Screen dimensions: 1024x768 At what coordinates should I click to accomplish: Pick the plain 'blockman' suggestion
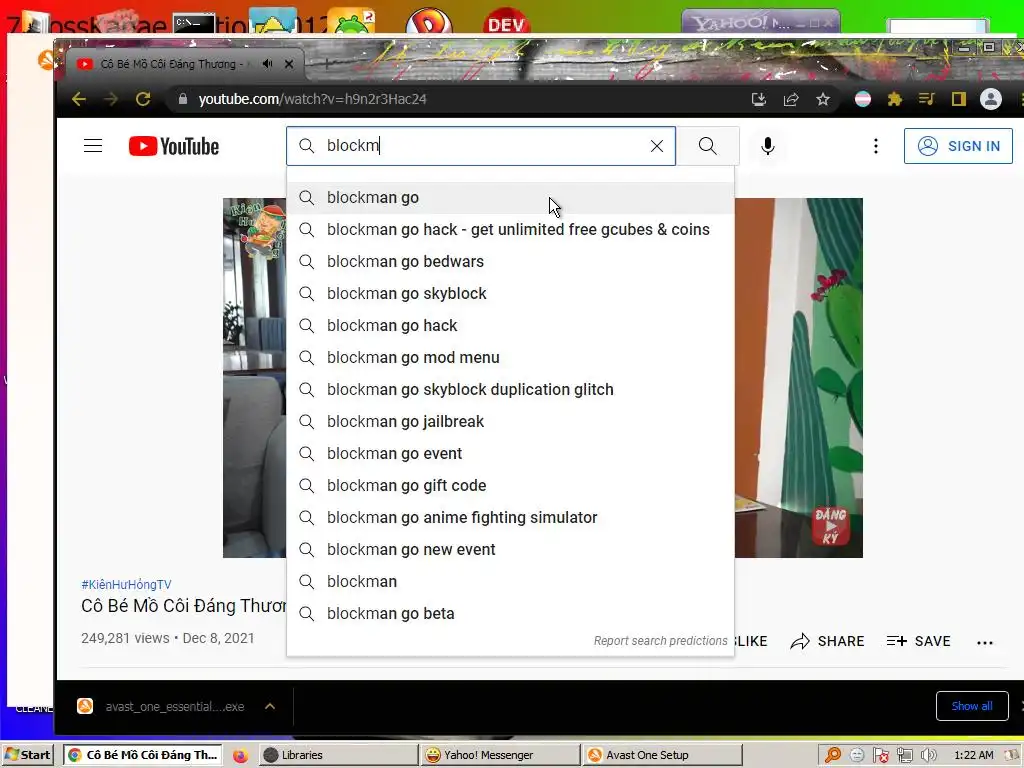tap(510, 582)
